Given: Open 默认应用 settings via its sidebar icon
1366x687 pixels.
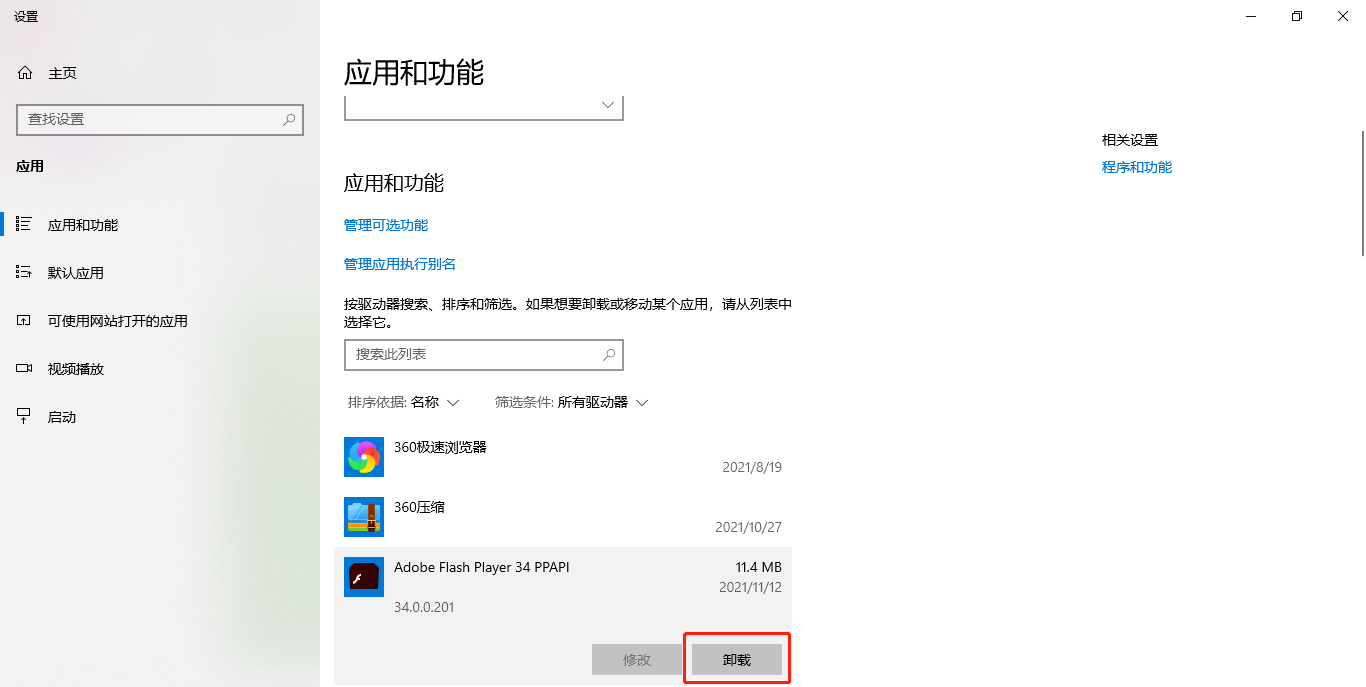Looking at the screenshot, I should pyautogui.click(x=24, y=272).
